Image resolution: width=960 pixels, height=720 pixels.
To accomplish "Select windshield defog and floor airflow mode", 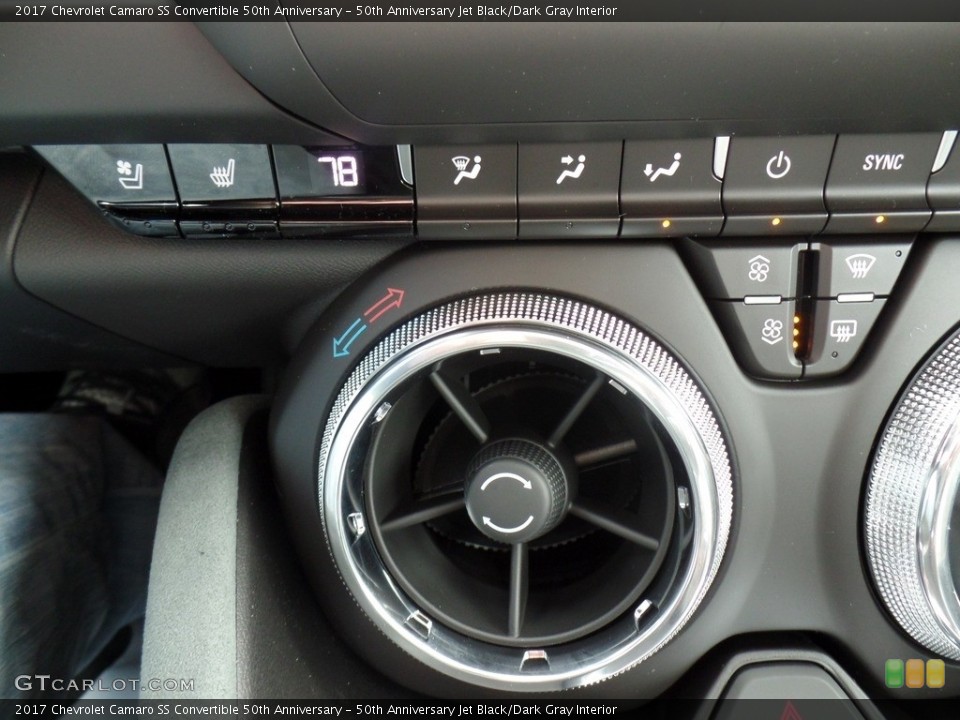I will coord(467,170).
